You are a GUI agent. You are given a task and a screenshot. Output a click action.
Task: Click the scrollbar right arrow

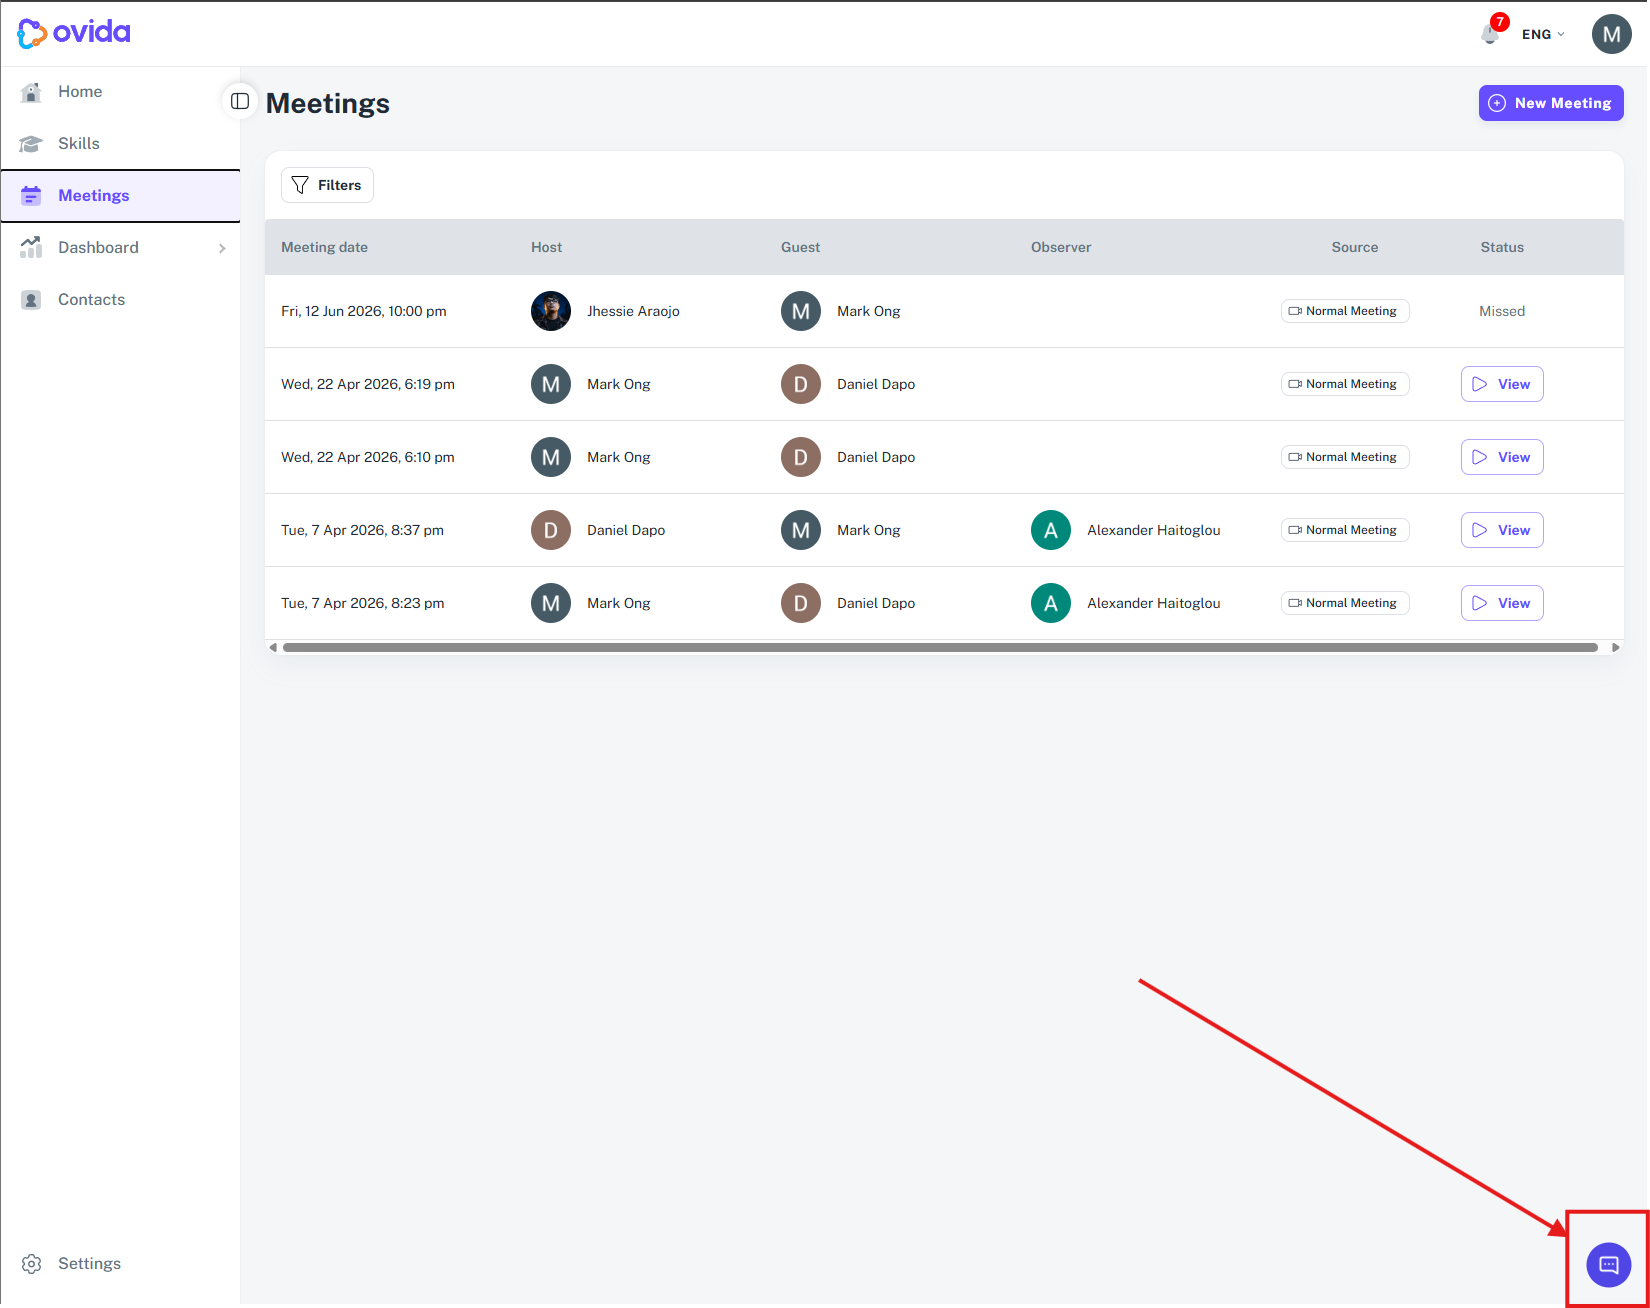(x=1615, y=648)
